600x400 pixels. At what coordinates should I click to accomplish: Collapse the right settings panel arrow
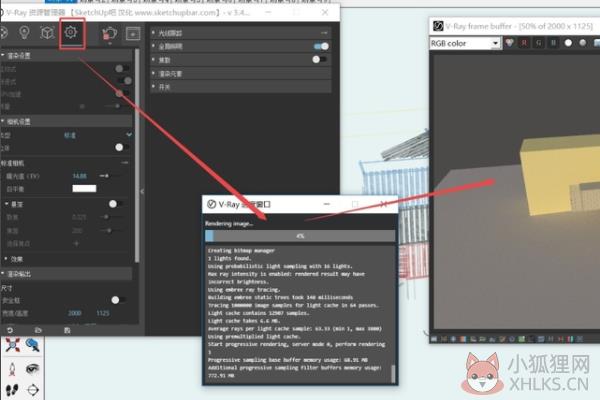[142, 191]
